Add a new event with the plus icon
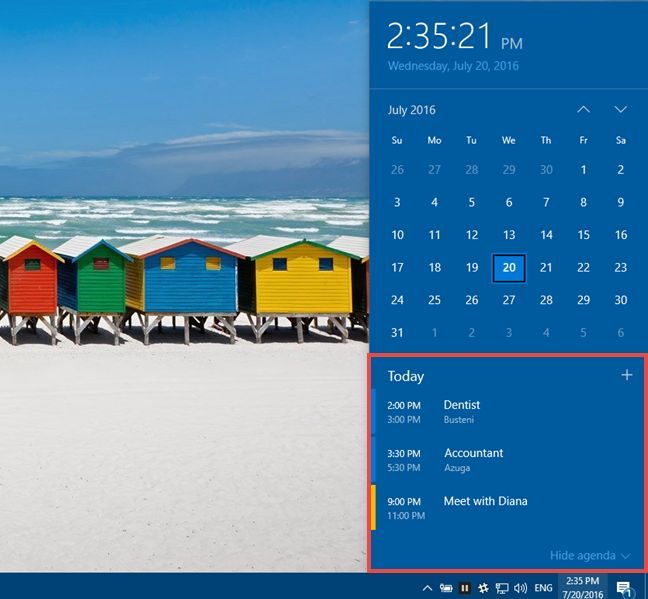The width and height of the screenshot is (648, 599). [x=627, y=375]
